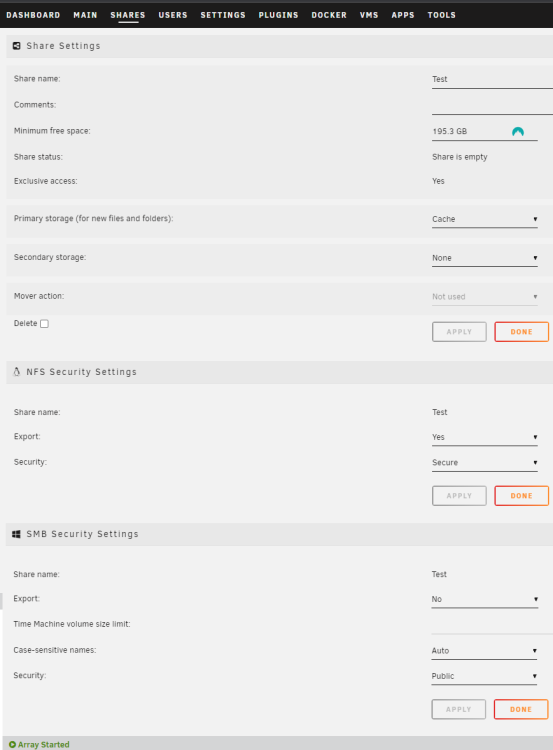Tick the Delete checkbox

[x=44, y=324]
